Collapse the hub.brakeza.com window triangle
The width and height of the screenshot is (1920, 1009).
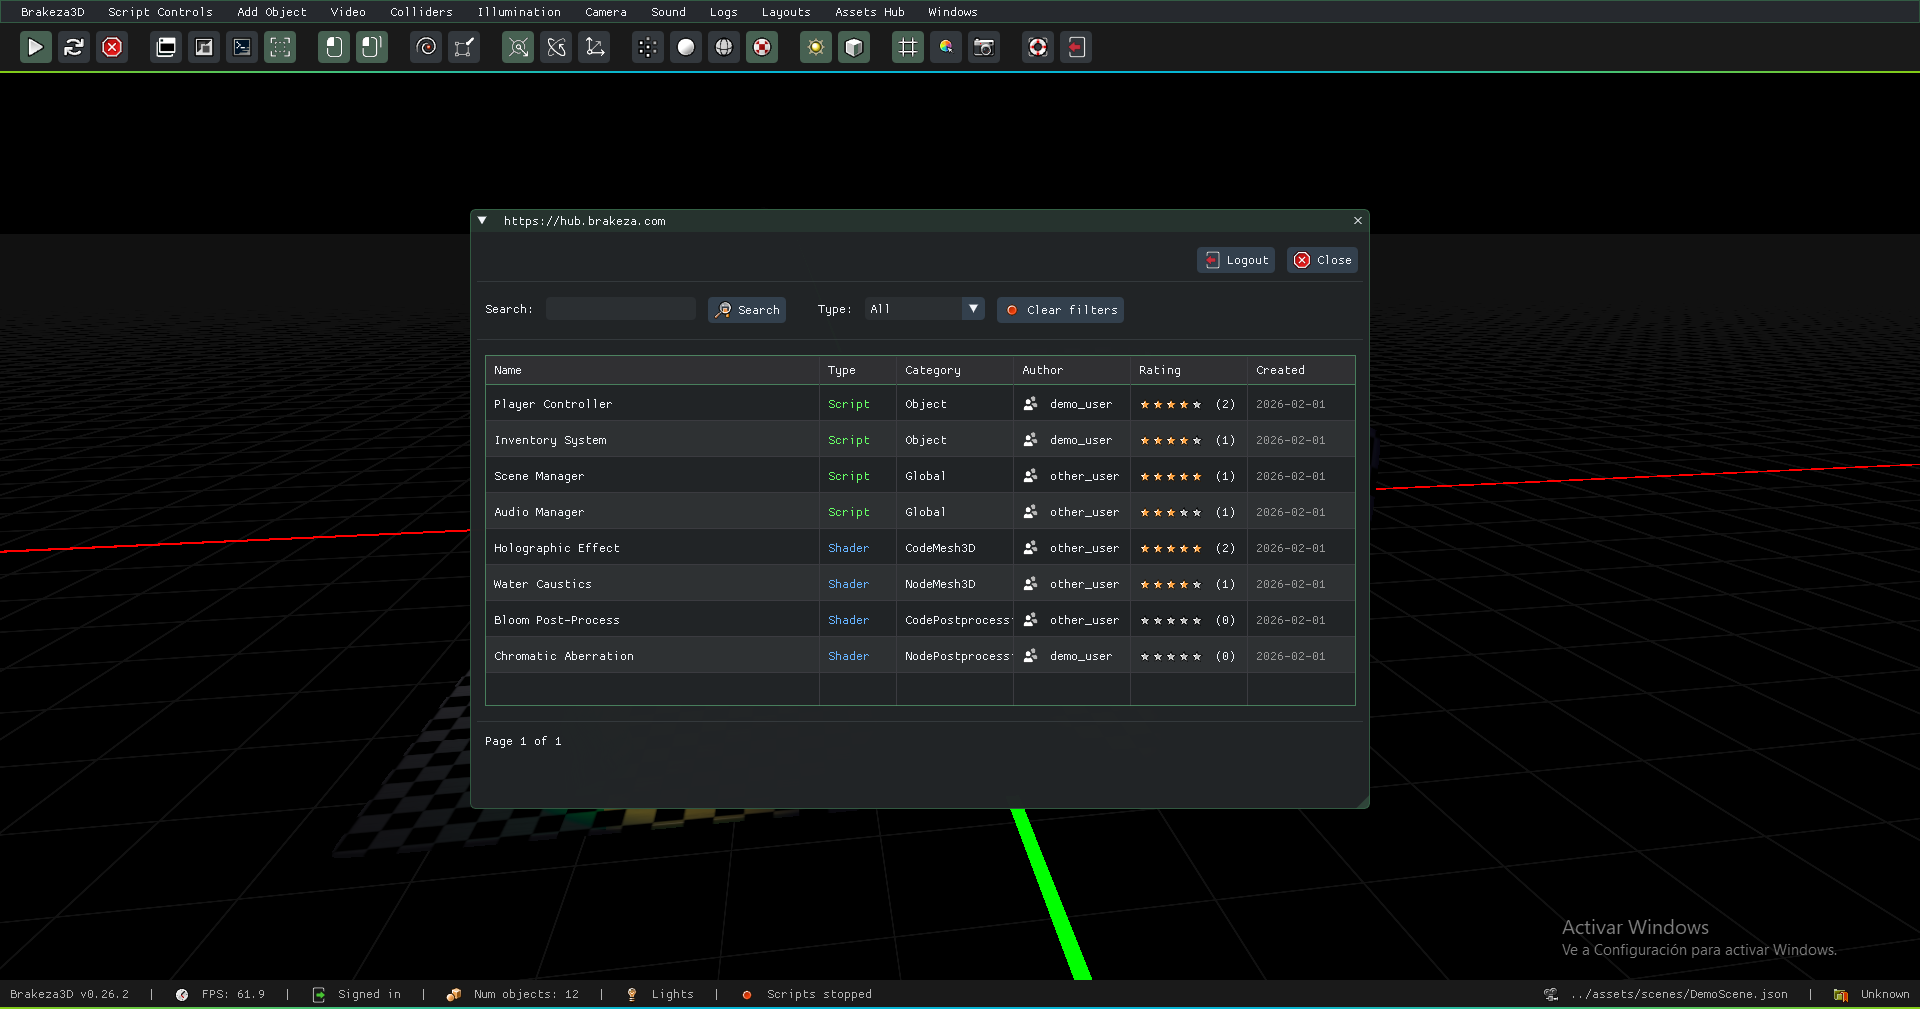pyautogui.click(x=482, y=221)
